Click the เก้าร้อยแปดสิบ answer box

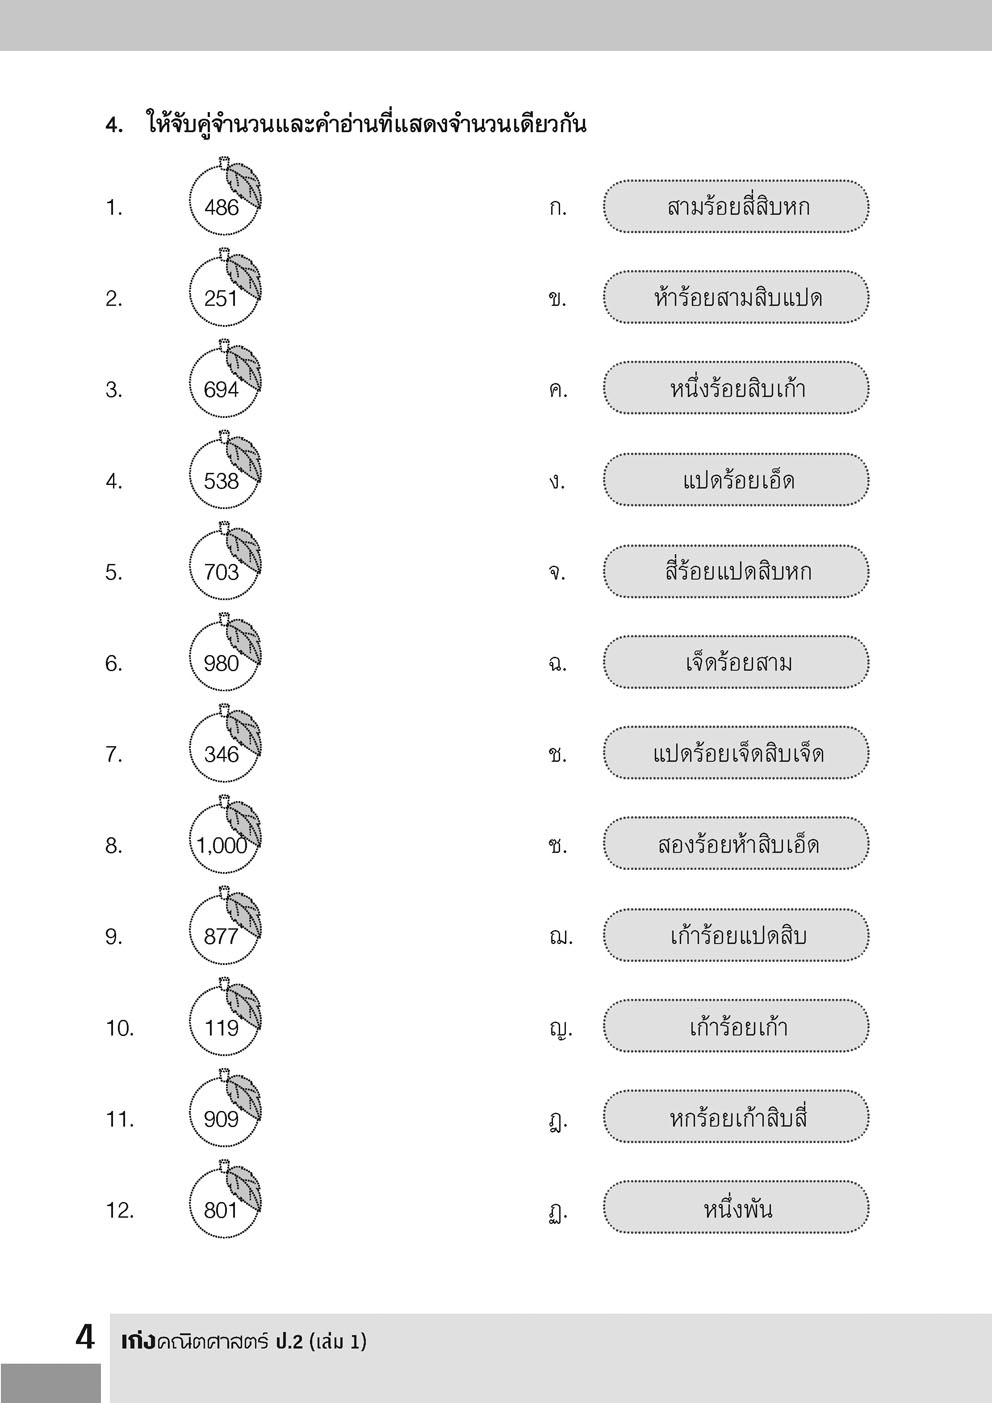(x=736, y=935)
